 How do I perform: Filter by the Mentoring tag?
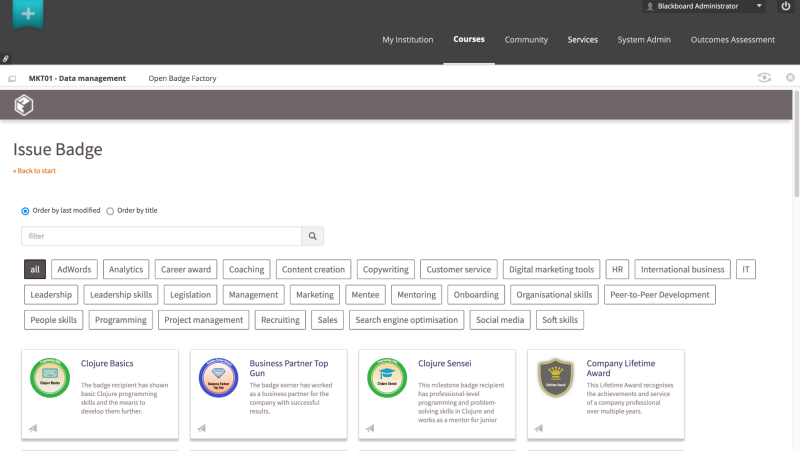click(416, 295)
